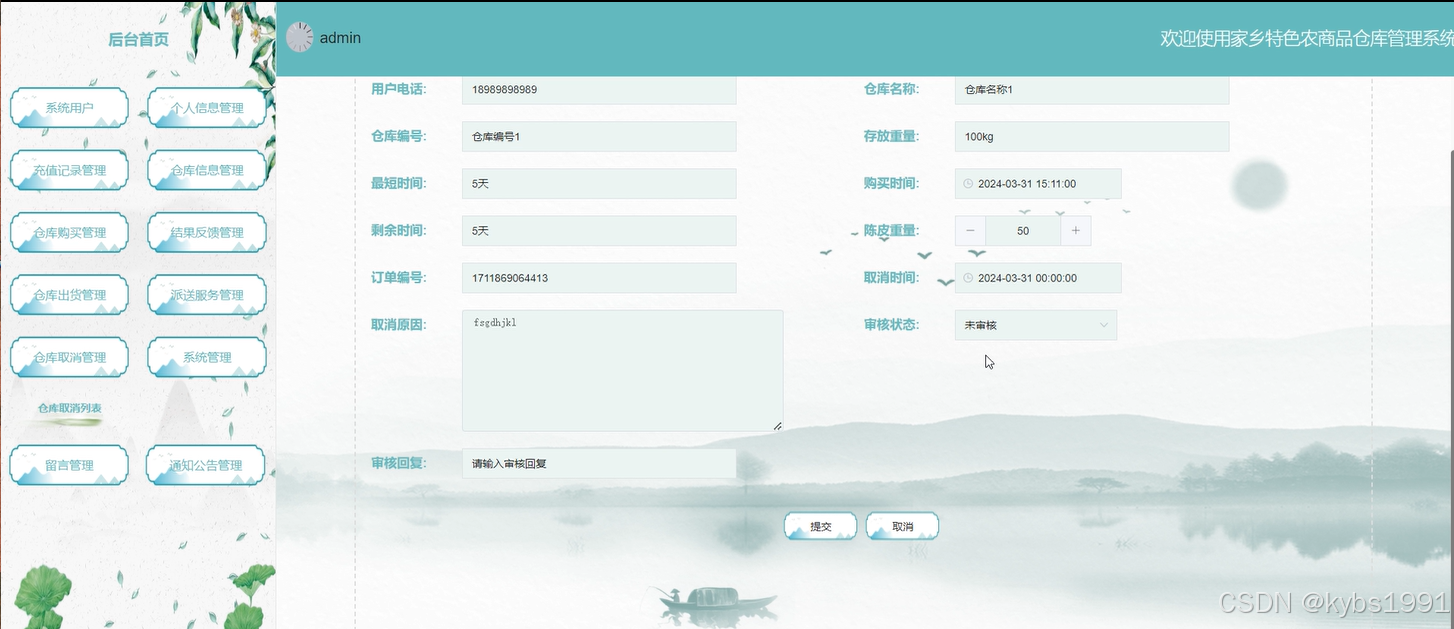This screenshot has width=1454, height=629.
Task: Decrease 陈皮重量 with the minus button
Action: point(970,231)
